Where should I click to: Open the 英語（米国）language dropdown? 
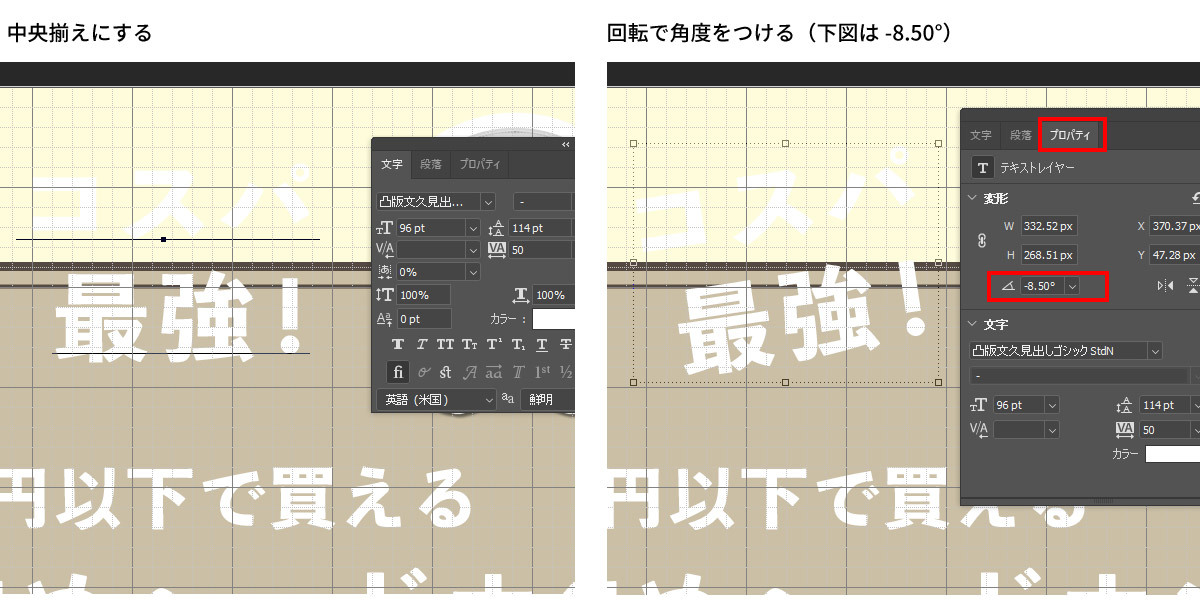436,399
